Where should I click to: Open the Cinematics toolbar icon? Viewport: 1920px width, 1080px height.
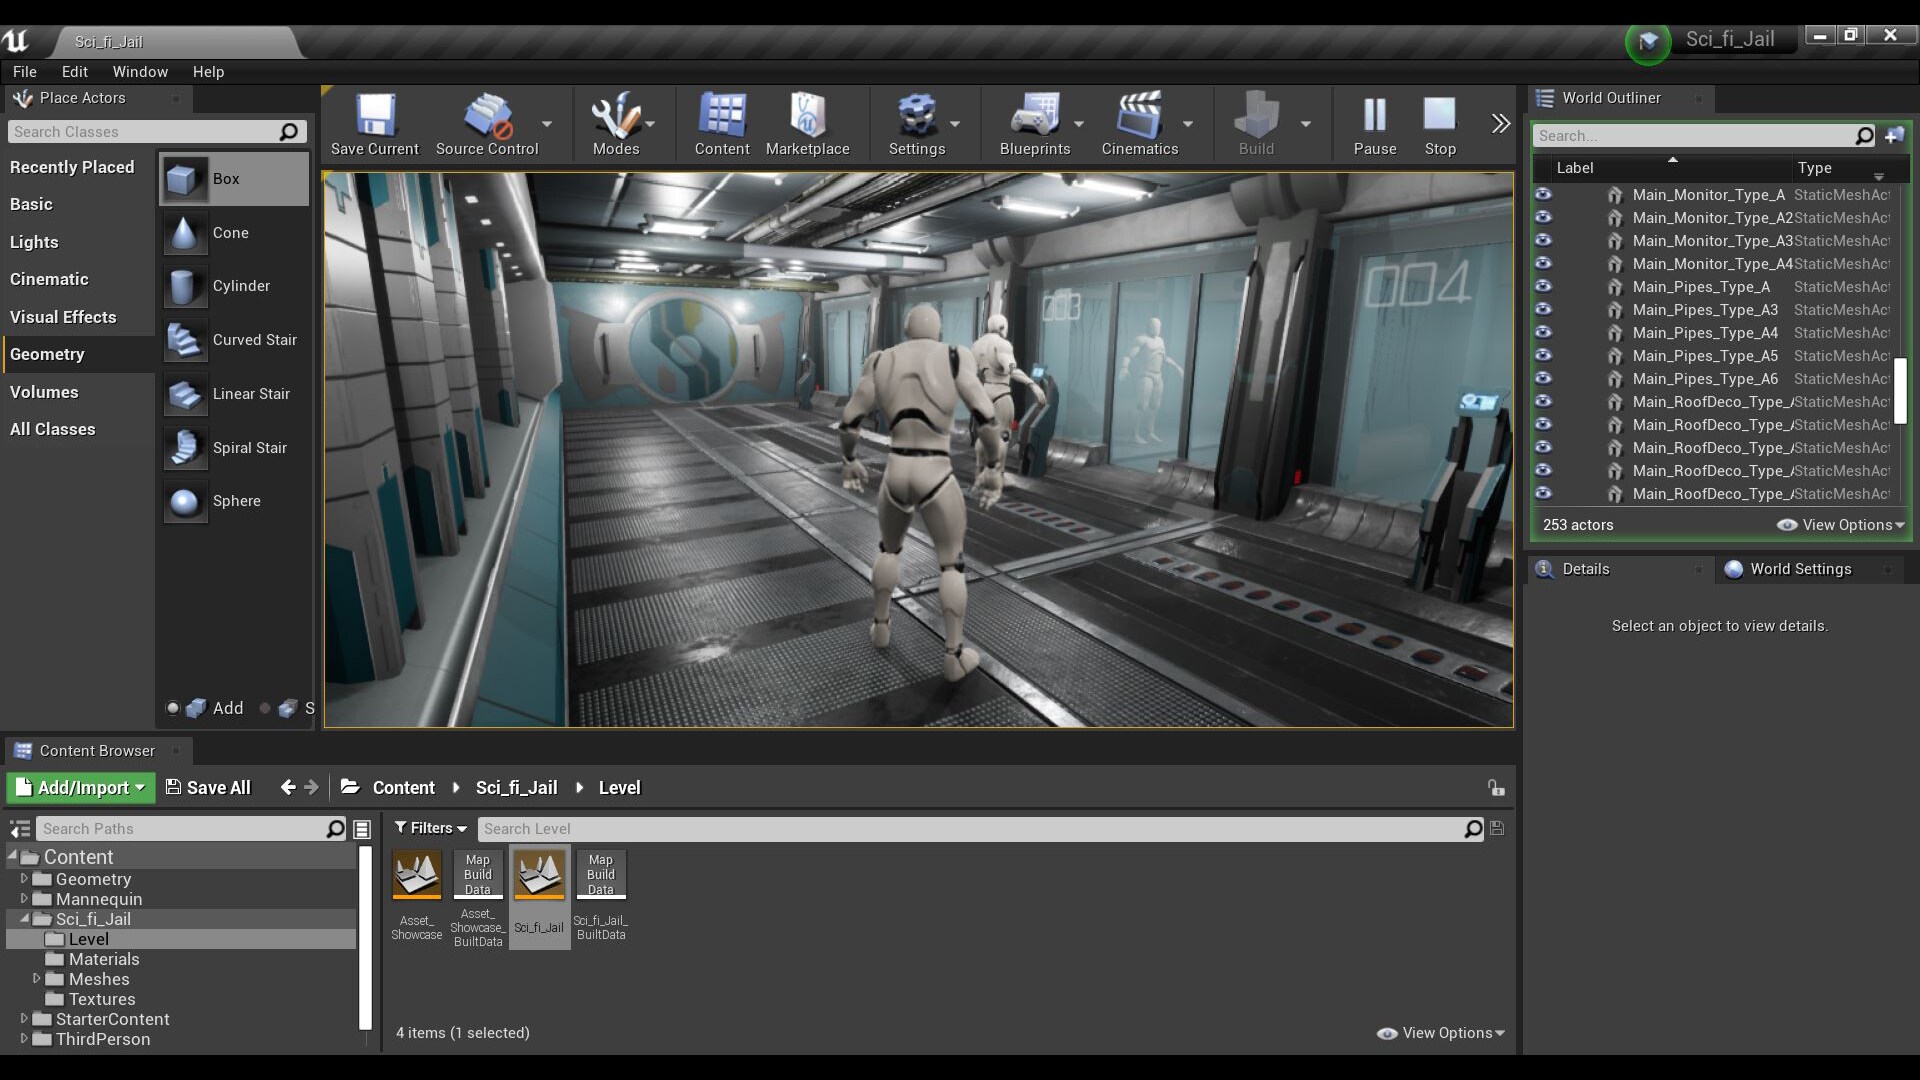[1140, 115]
